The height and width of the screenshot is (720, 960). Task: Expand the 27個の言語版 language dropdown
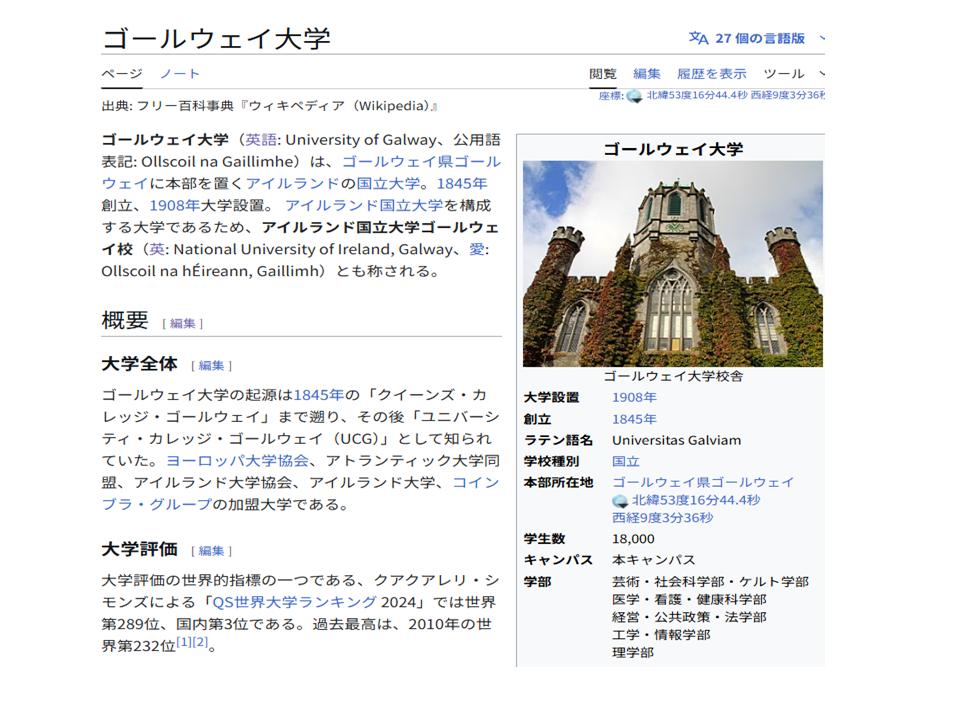pos(760,38)
